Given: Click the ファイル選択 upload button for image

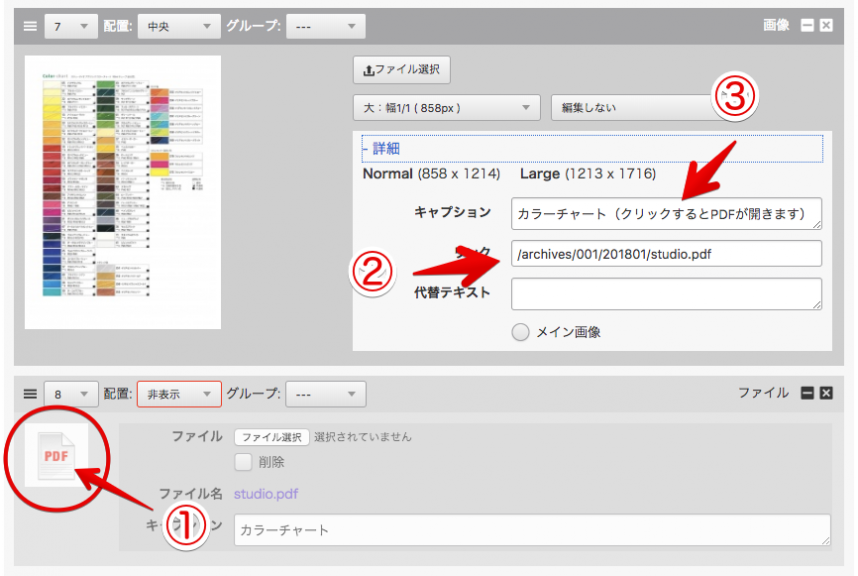Looking at the screenshot, I should 402,70.
